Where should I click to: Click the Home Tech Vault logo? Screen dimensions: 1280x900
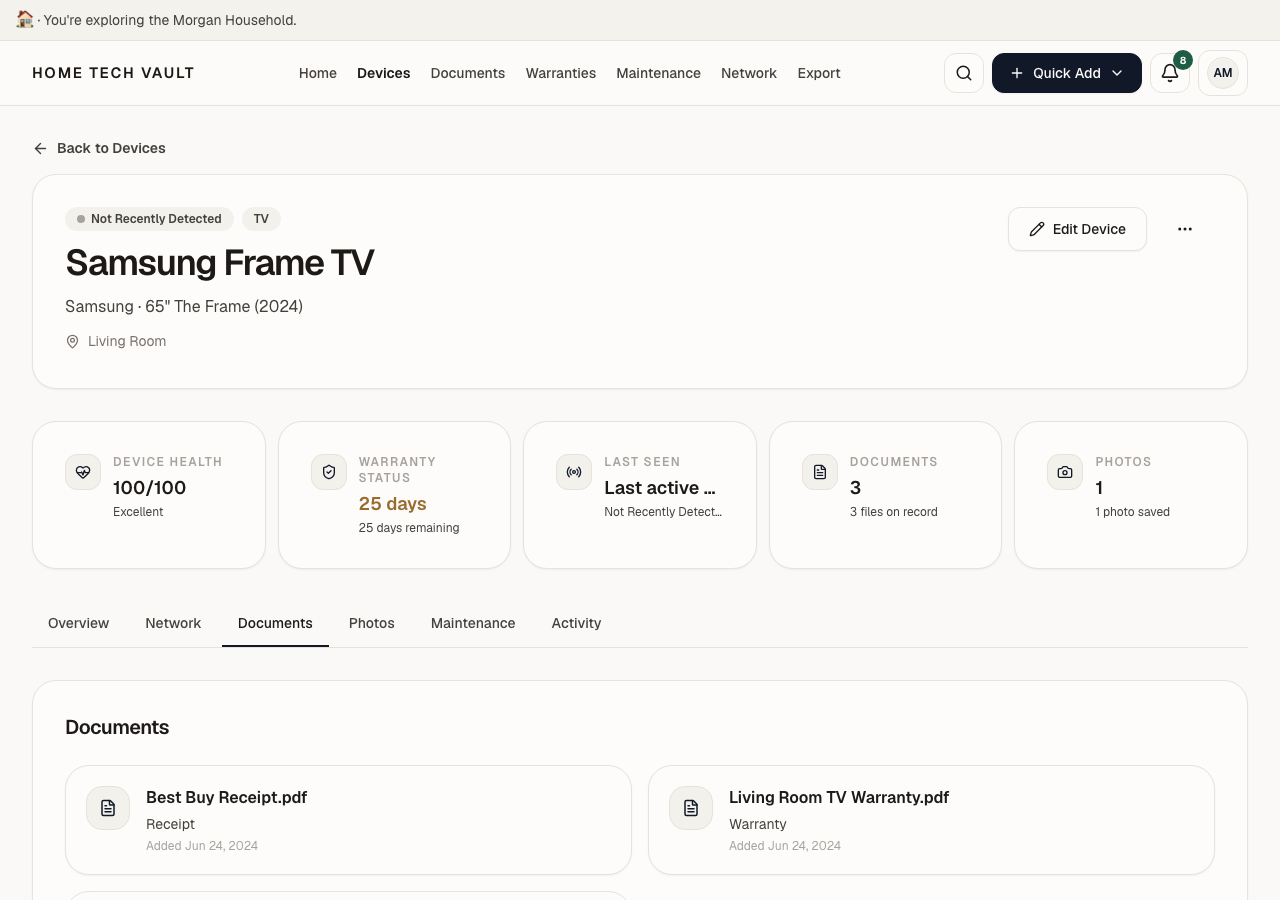coord(113,73)
